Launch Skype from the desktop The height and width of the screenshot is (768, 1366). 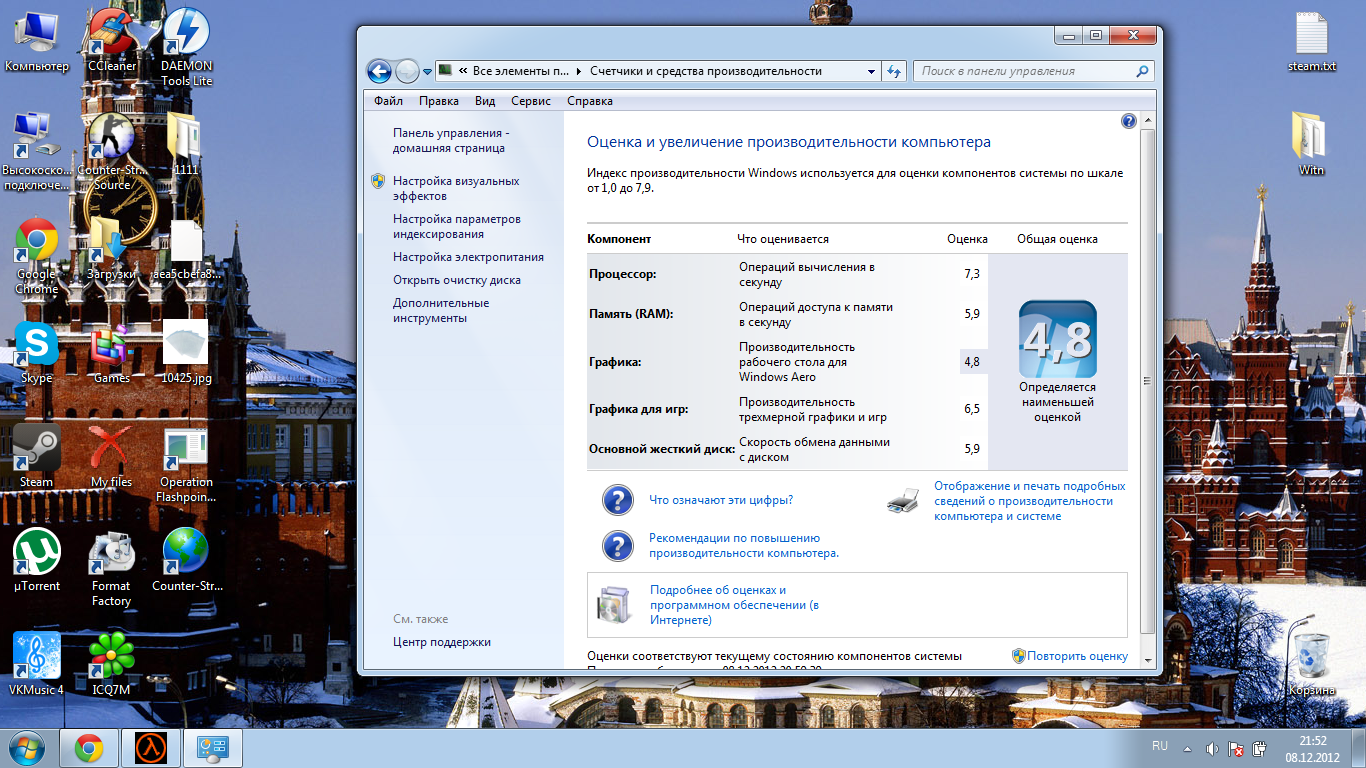[37, 352]
